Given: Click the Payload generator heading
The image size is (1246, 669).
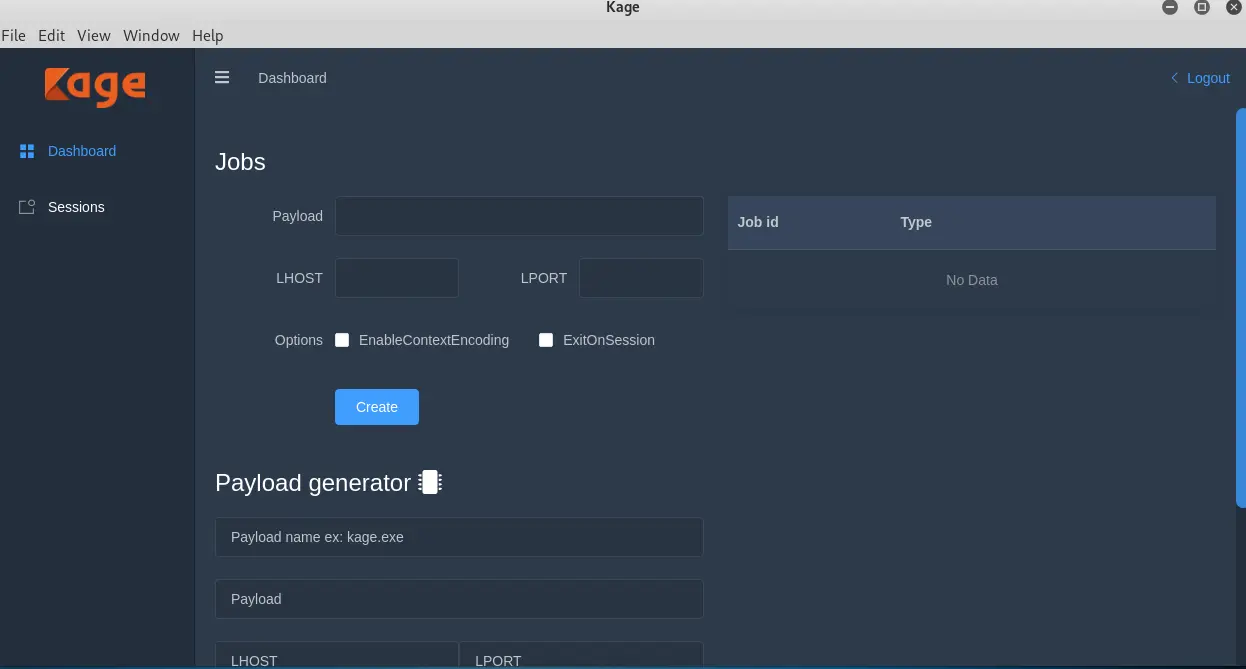Looking at the screenshot, I should (313, 483).
